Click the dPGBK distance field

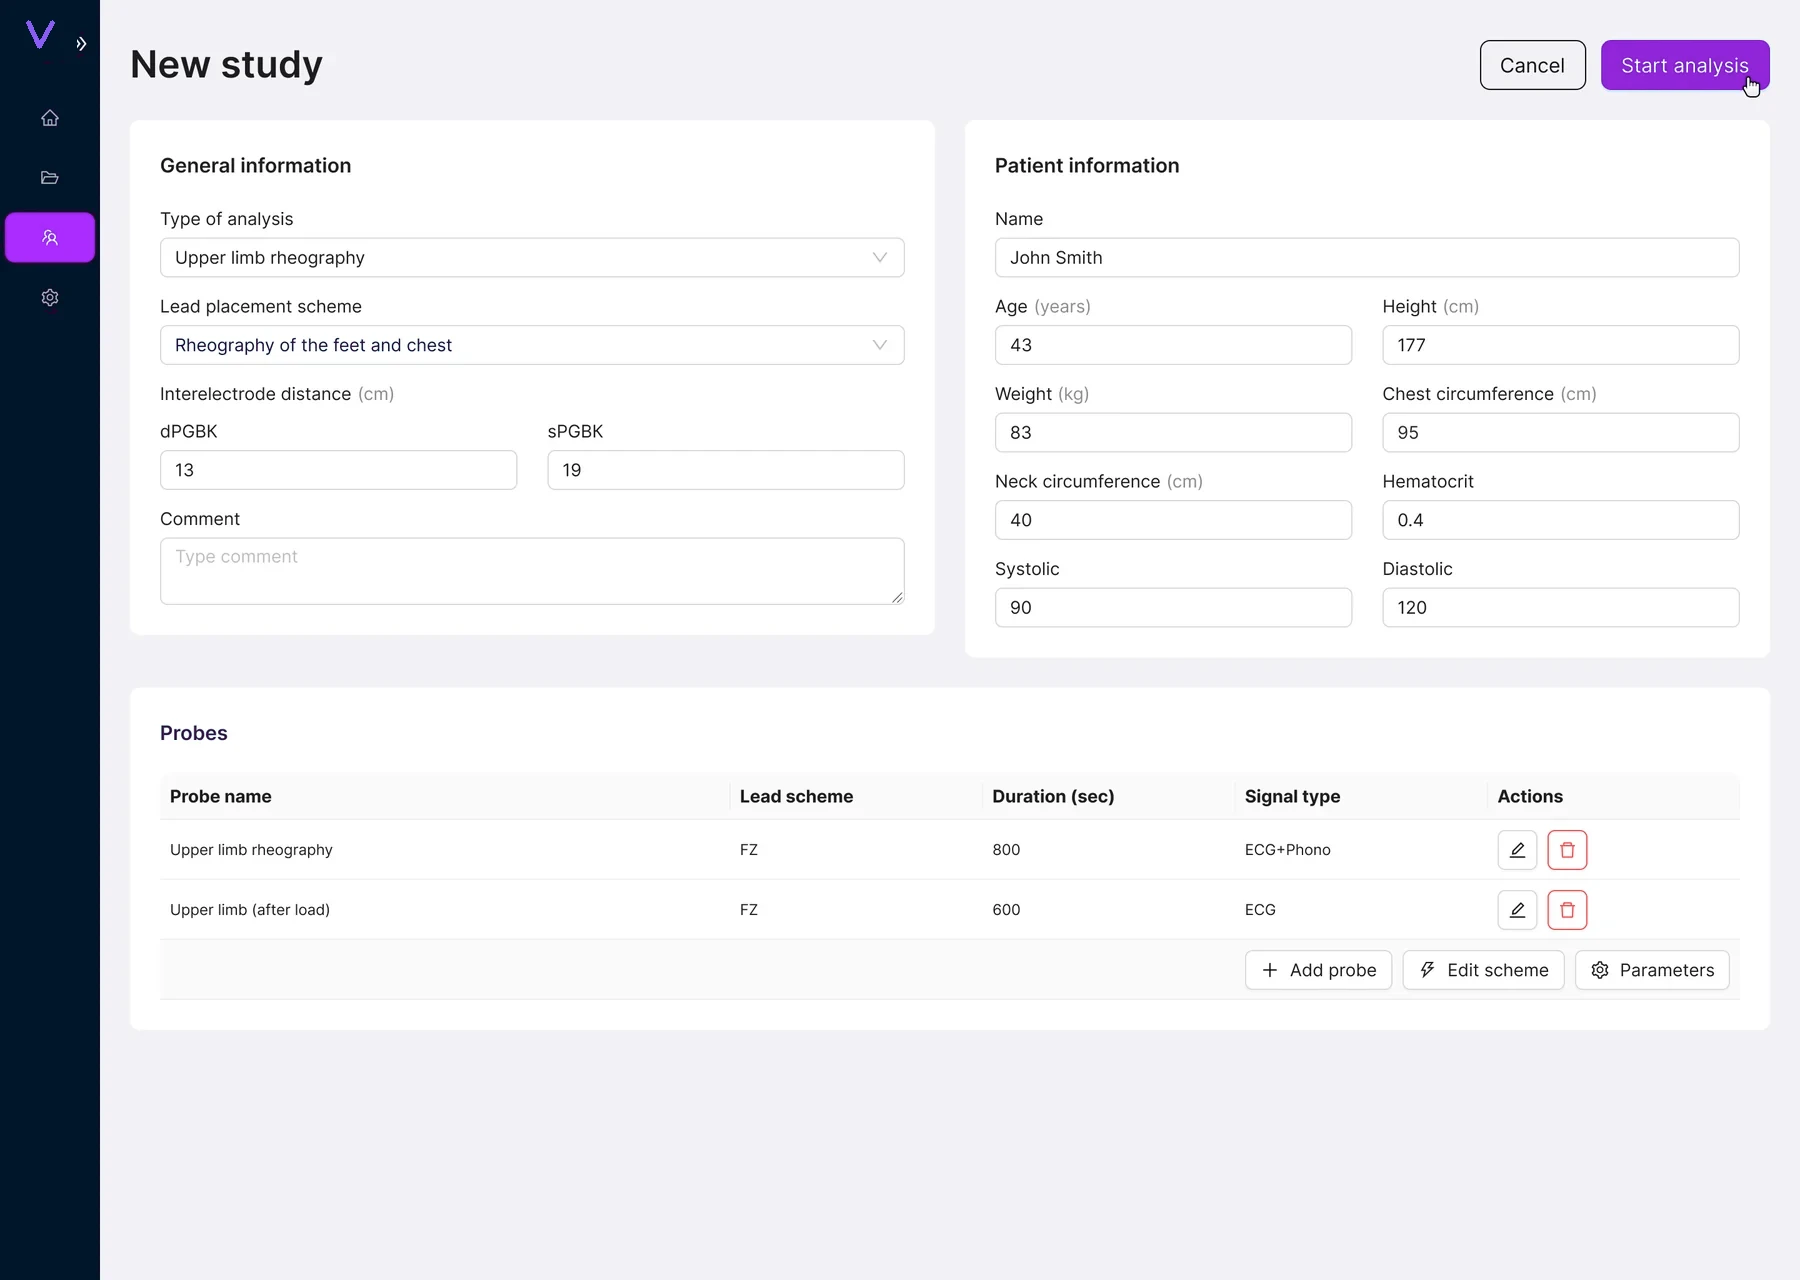(338, 470)
